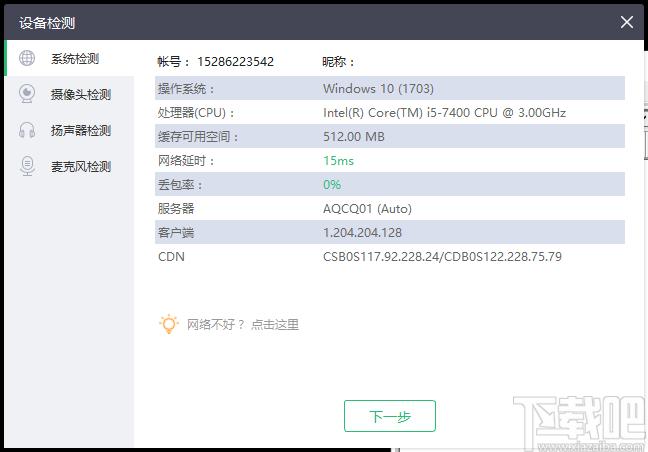Click the headphones icon for speaker check

pyautogui.click(x=27, y=130)
